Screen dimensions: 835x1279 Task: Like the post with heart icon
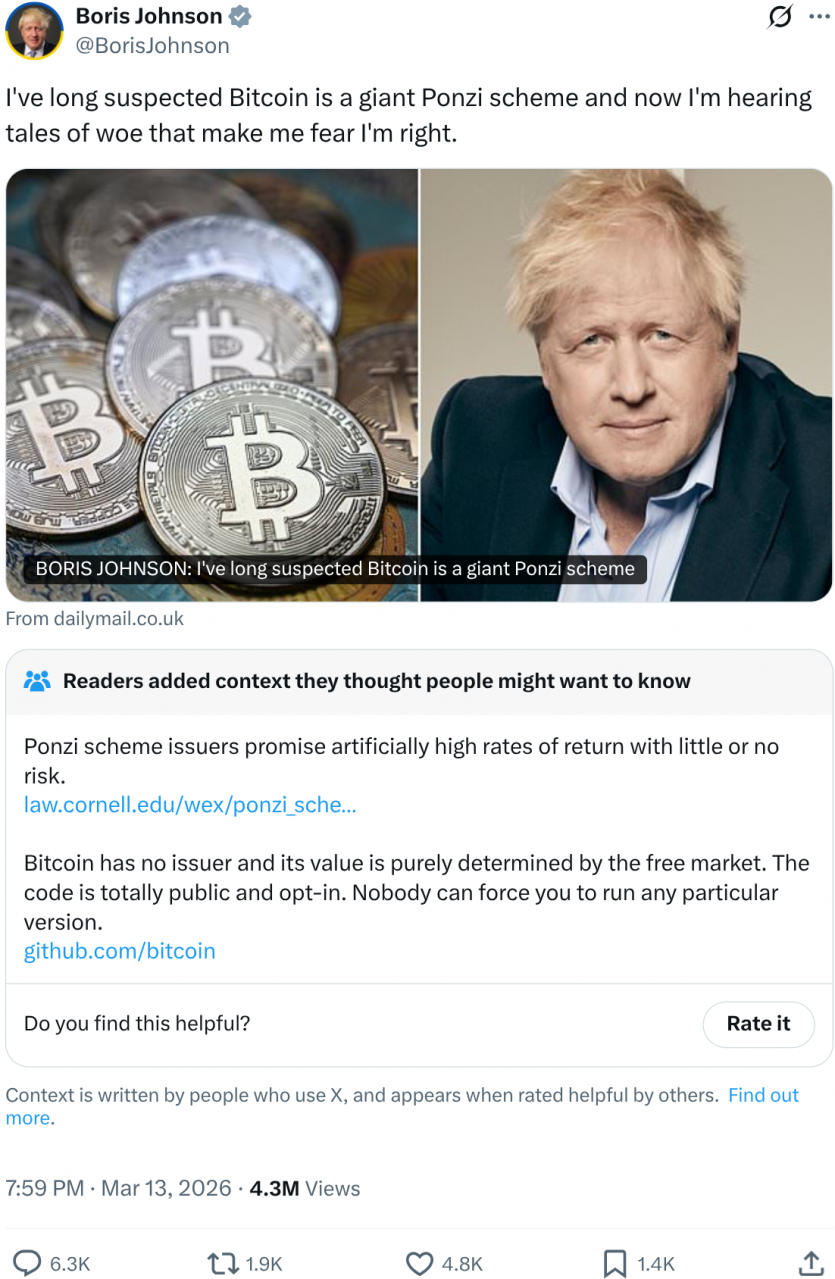(x=419, y=1263)
